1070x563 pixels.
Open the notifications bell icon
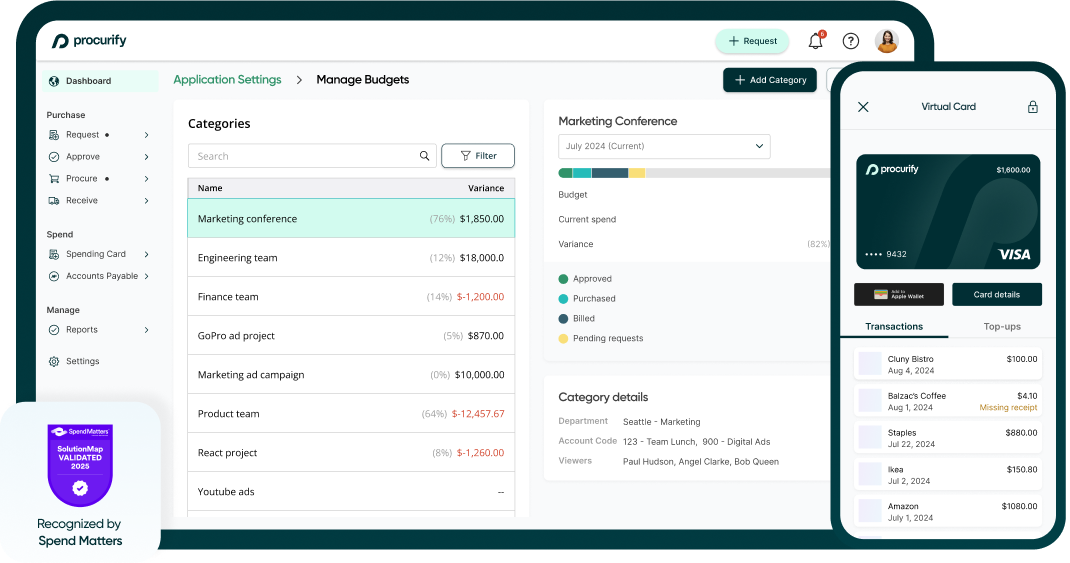click(x=816, y=41)
